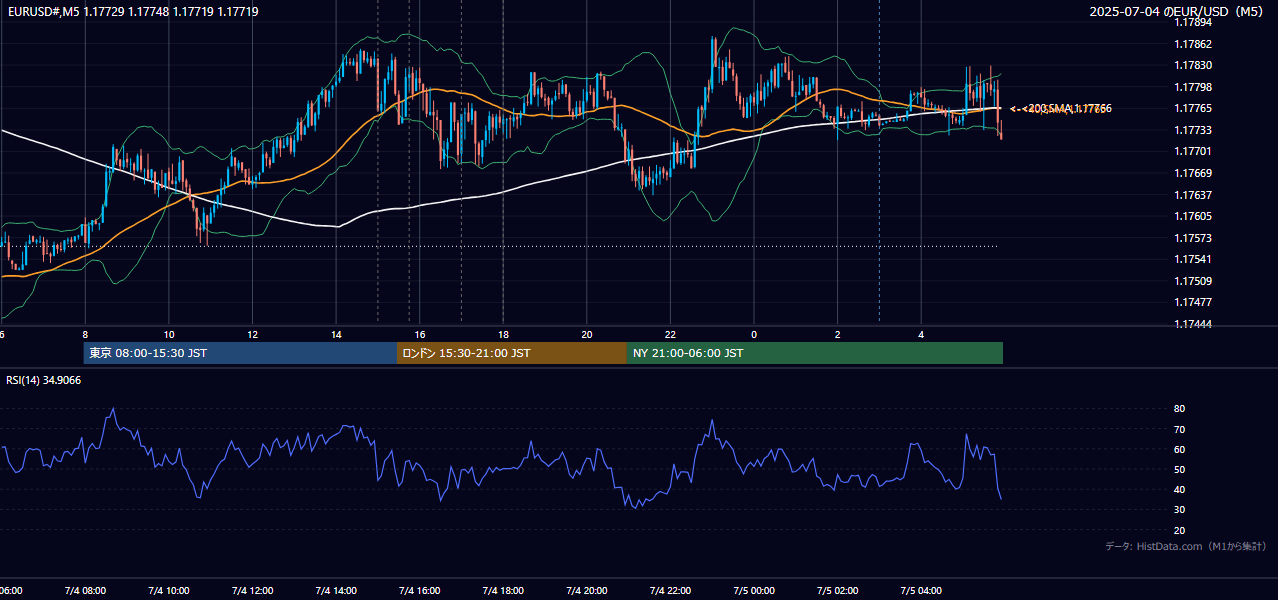
Task: Click price axis label 1.17733
Action: (1192, 130)
